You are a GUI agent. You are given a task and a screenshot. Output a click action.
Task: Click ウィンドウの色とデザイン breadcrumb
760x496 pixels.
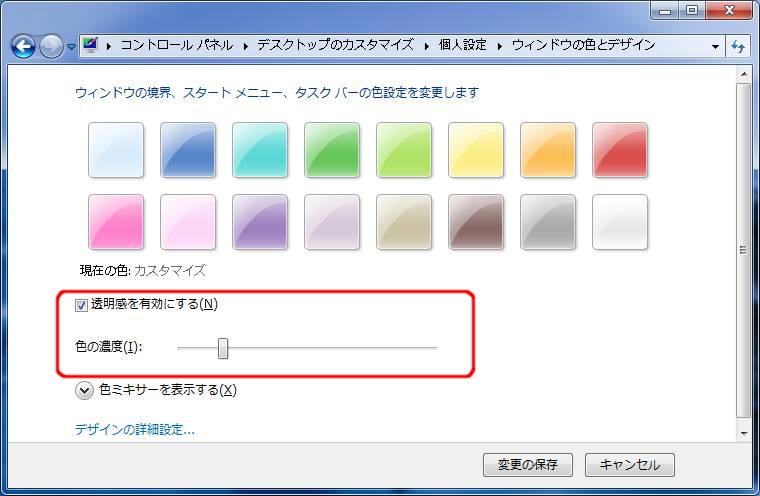point(584,45)
